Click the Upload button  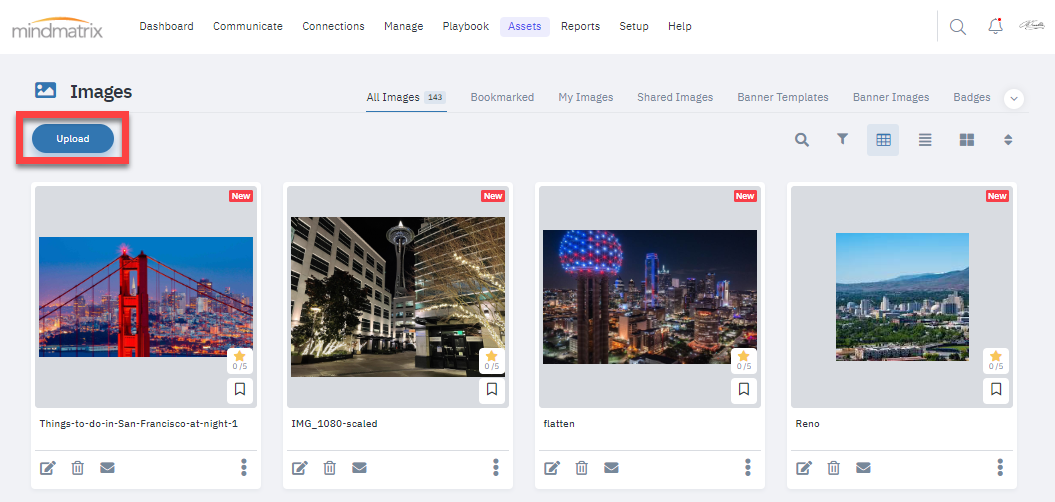73,139
